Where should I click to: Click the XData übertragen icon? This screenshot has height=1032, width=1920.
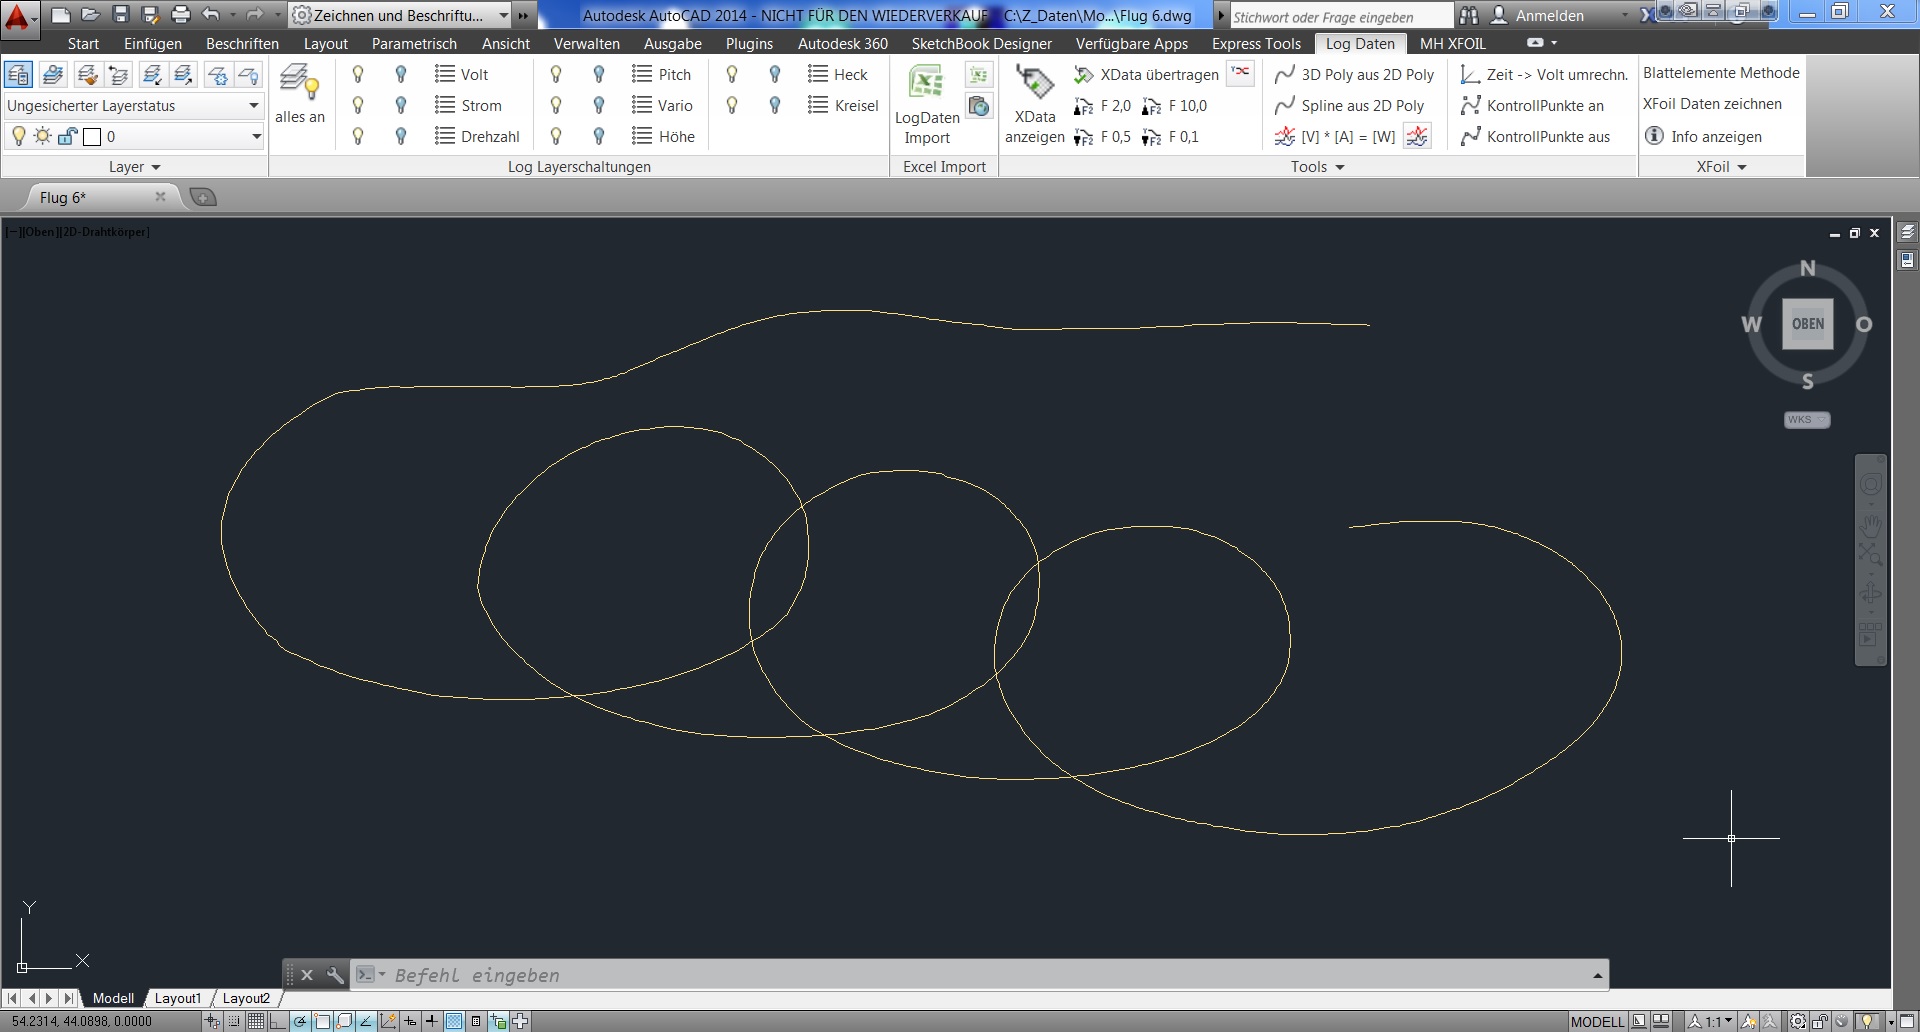(x=1083, y=75)
